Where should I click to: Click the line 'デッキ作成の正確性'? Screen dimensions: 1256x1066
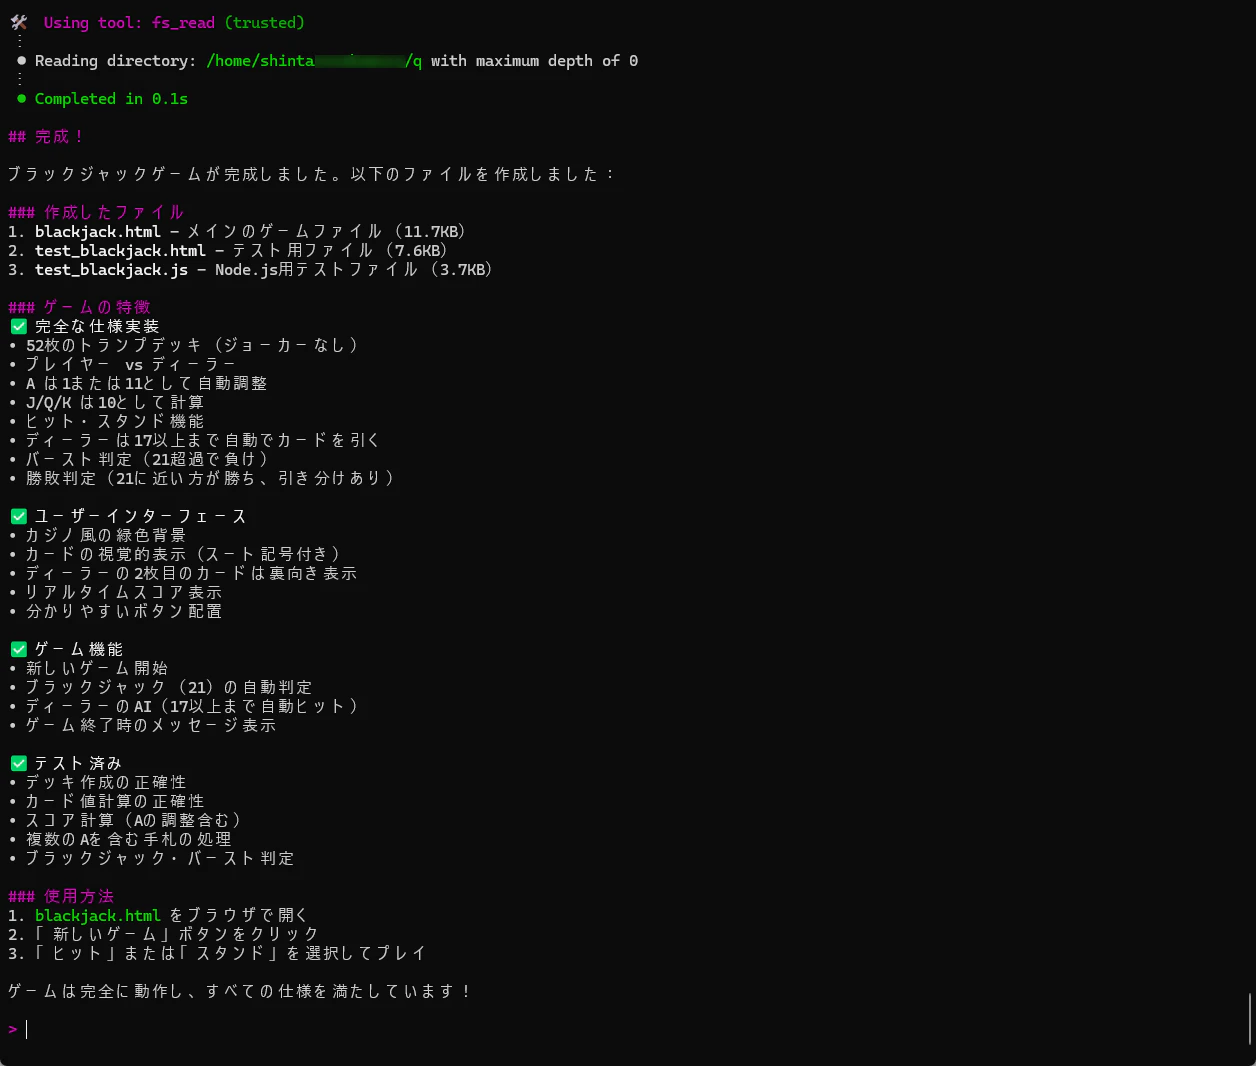click(x=106, y=782)
